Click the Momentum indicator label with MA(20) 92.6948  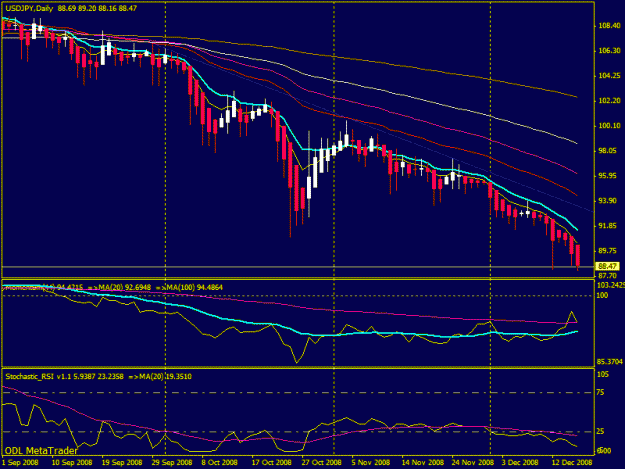113,287
